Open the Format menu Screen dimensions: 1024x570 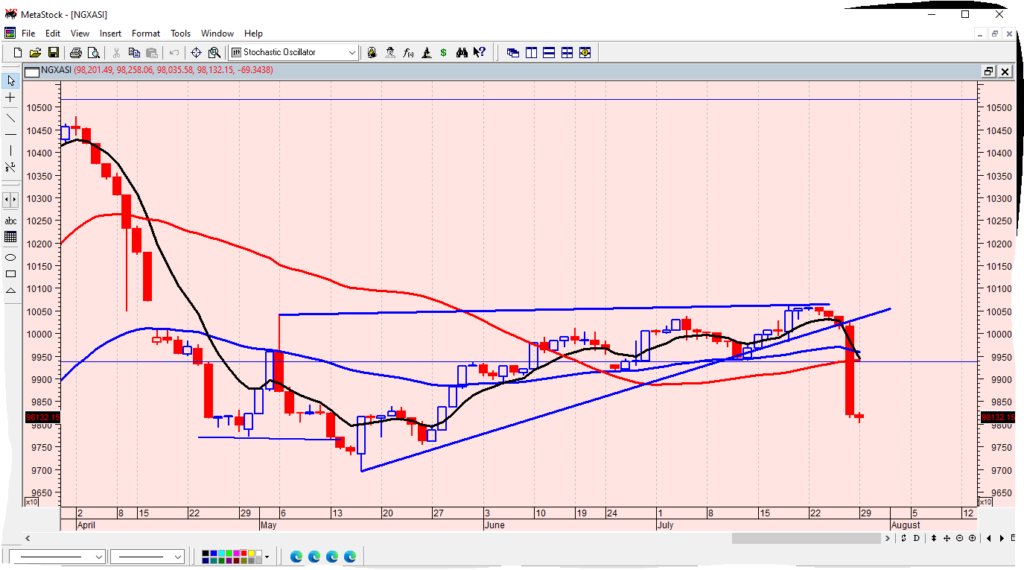[x=146, y=33]
